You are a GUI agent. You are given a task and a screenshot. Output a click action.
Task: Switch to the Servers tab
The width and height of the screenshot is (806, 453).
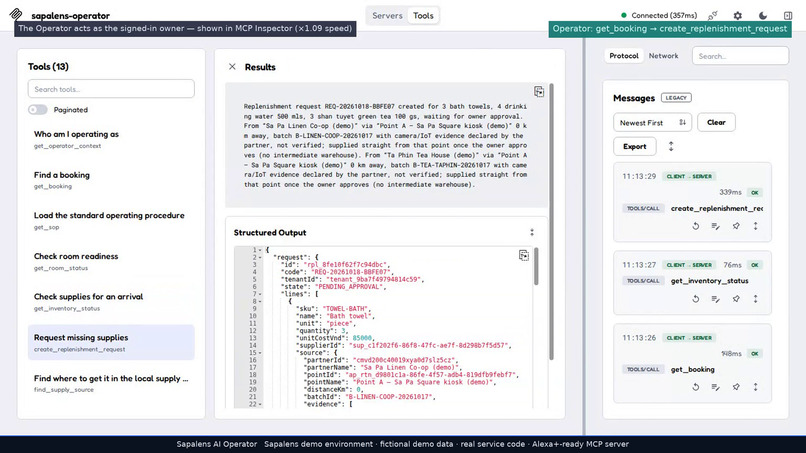[387, 15]
